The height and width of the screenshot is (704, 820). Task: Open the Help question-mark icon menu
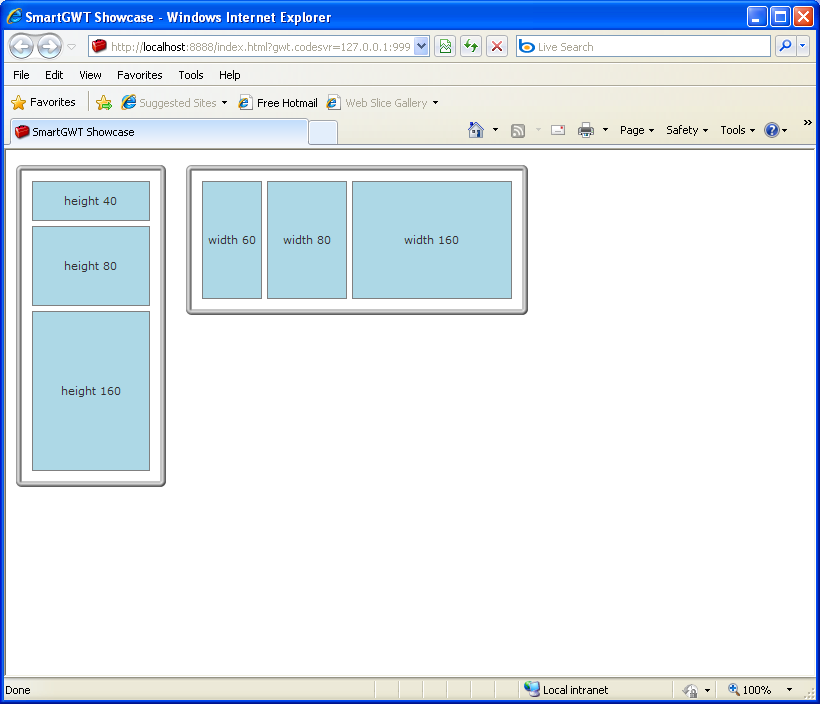[x=776, y=130]
